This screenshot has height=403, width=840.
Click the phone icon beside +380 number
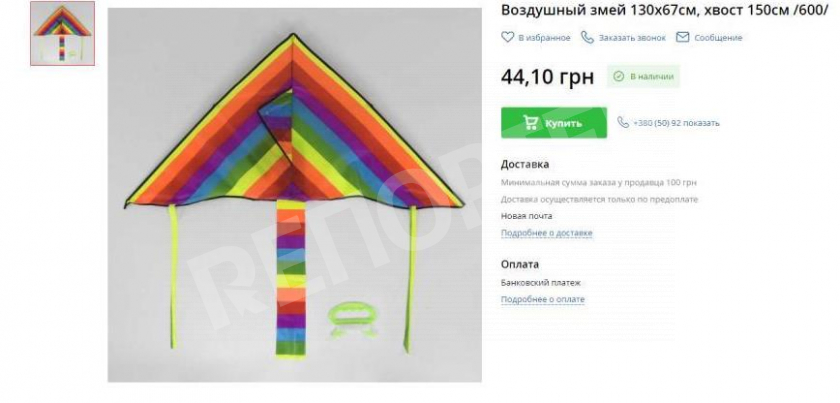(623, 123)
